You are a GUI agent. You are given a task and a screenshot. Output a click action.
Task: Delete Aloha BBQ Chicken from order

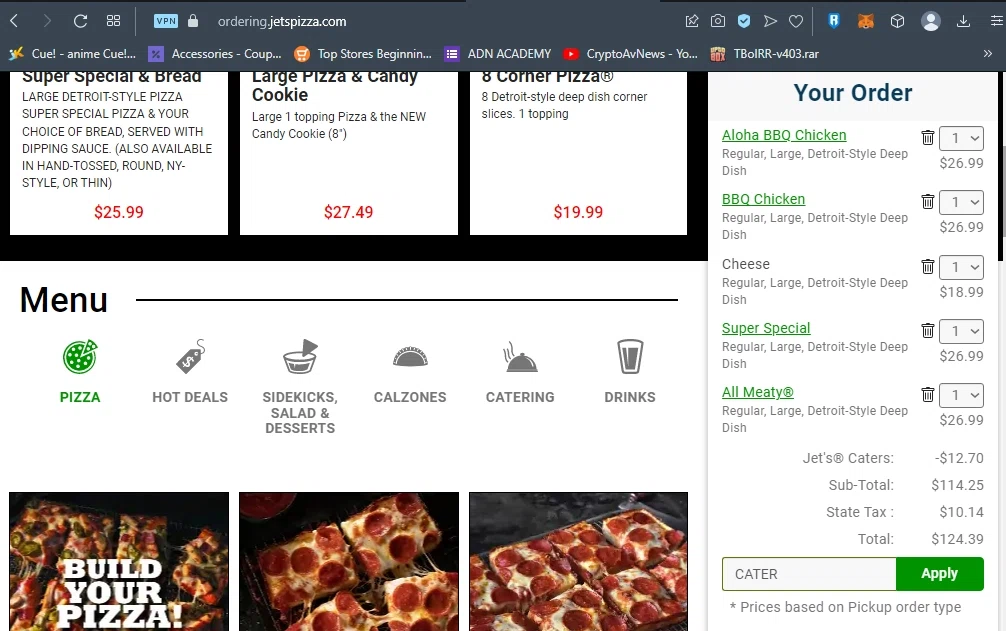pyautogui.click(x=928, y=137)
